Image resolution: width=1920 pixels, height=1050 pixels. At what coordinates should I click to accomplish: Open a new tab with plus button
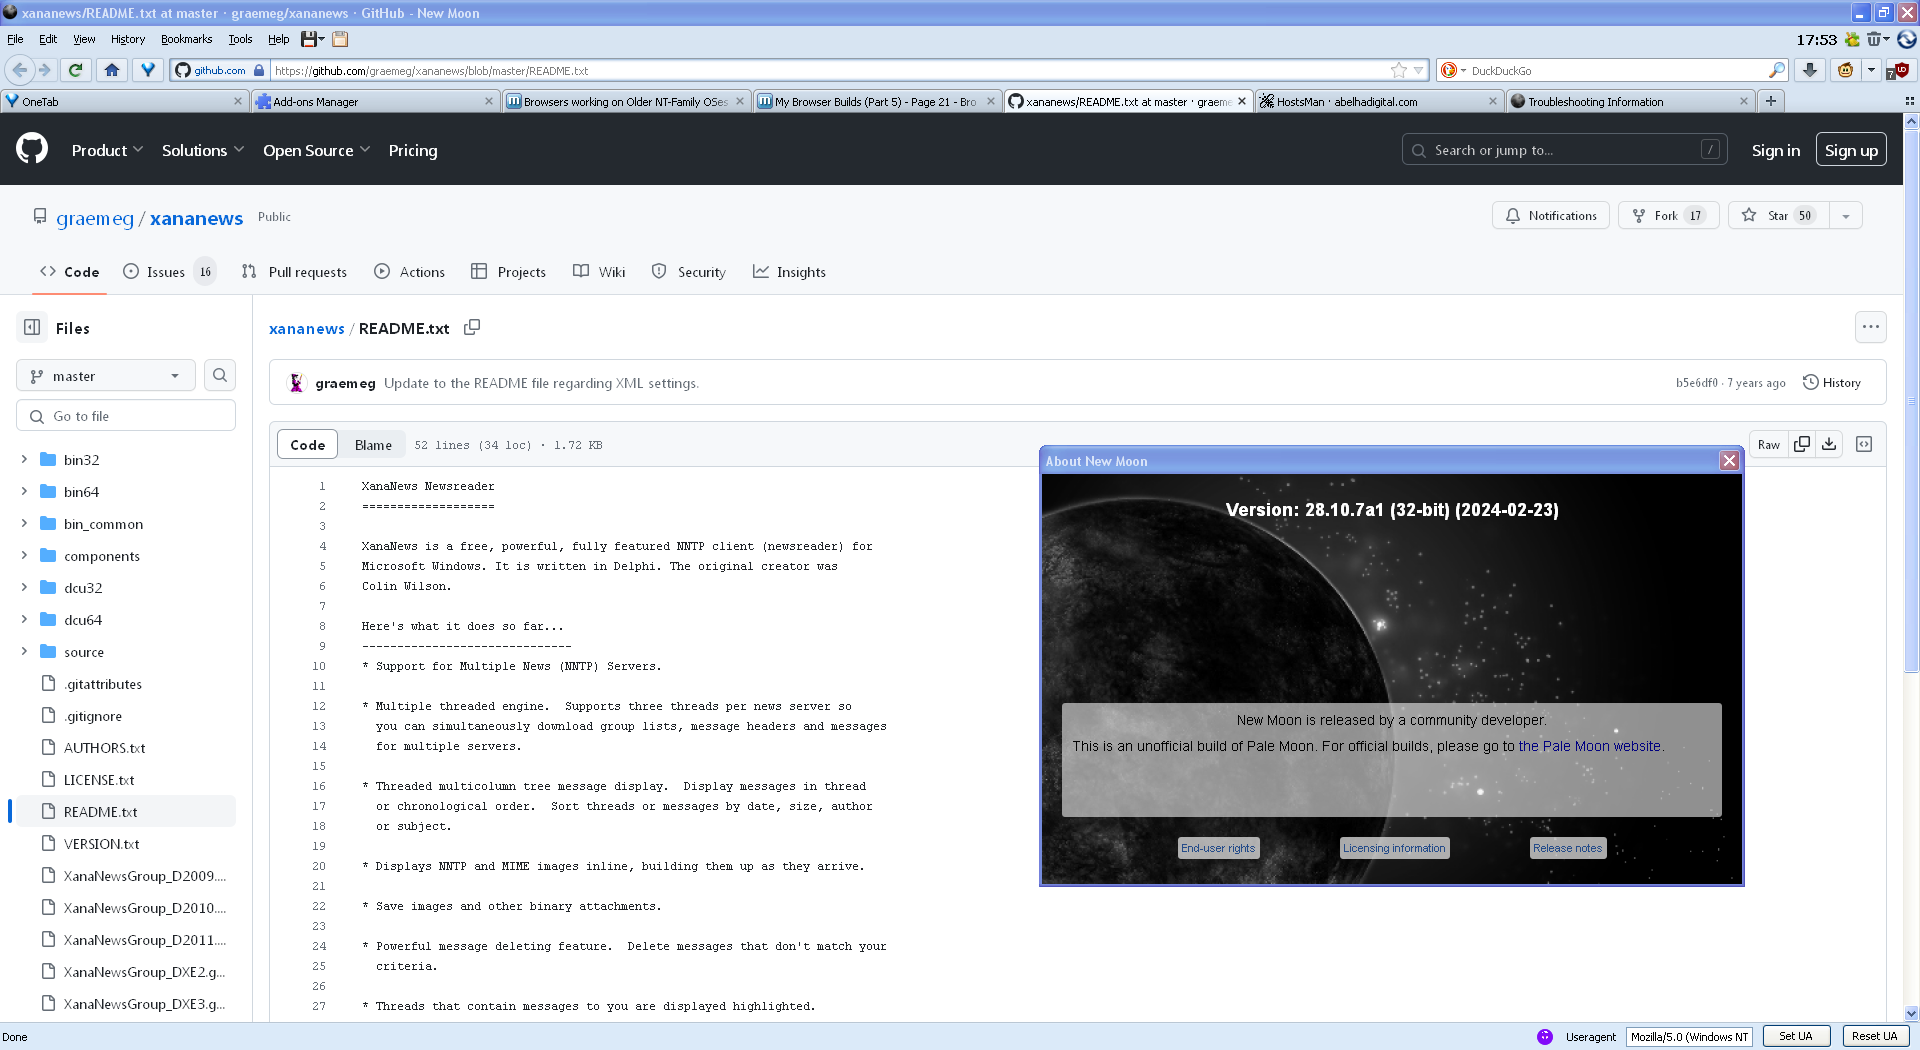click(1771, 101)
